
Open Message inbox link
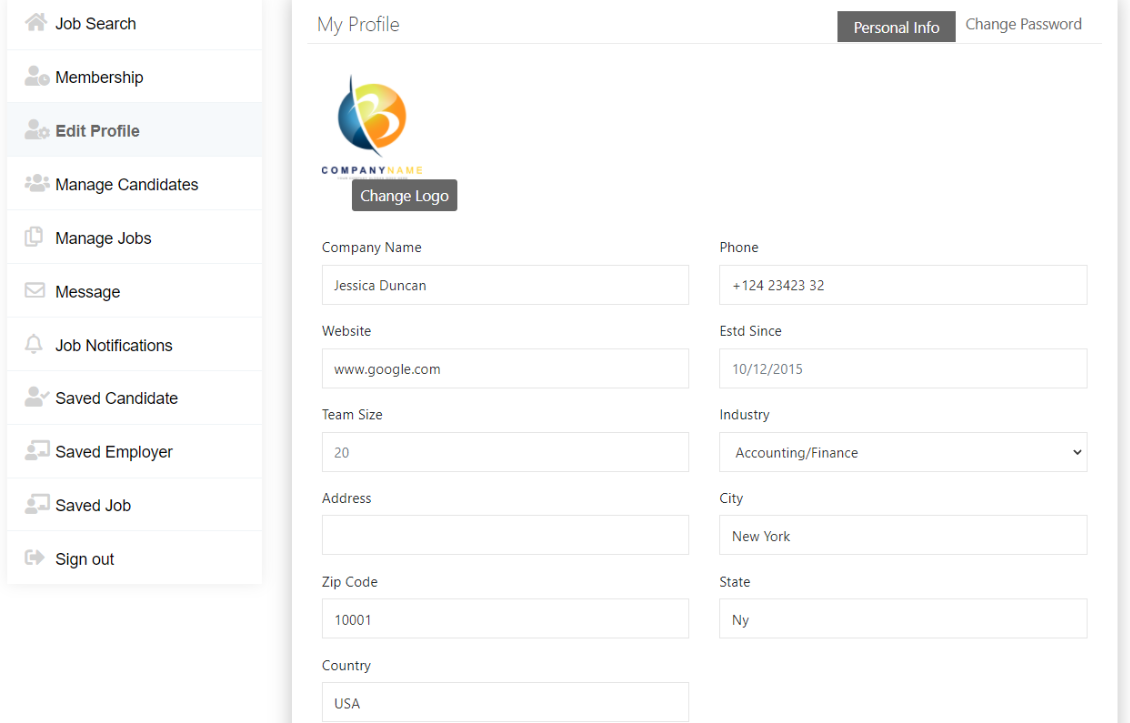(x=134, y=291)
